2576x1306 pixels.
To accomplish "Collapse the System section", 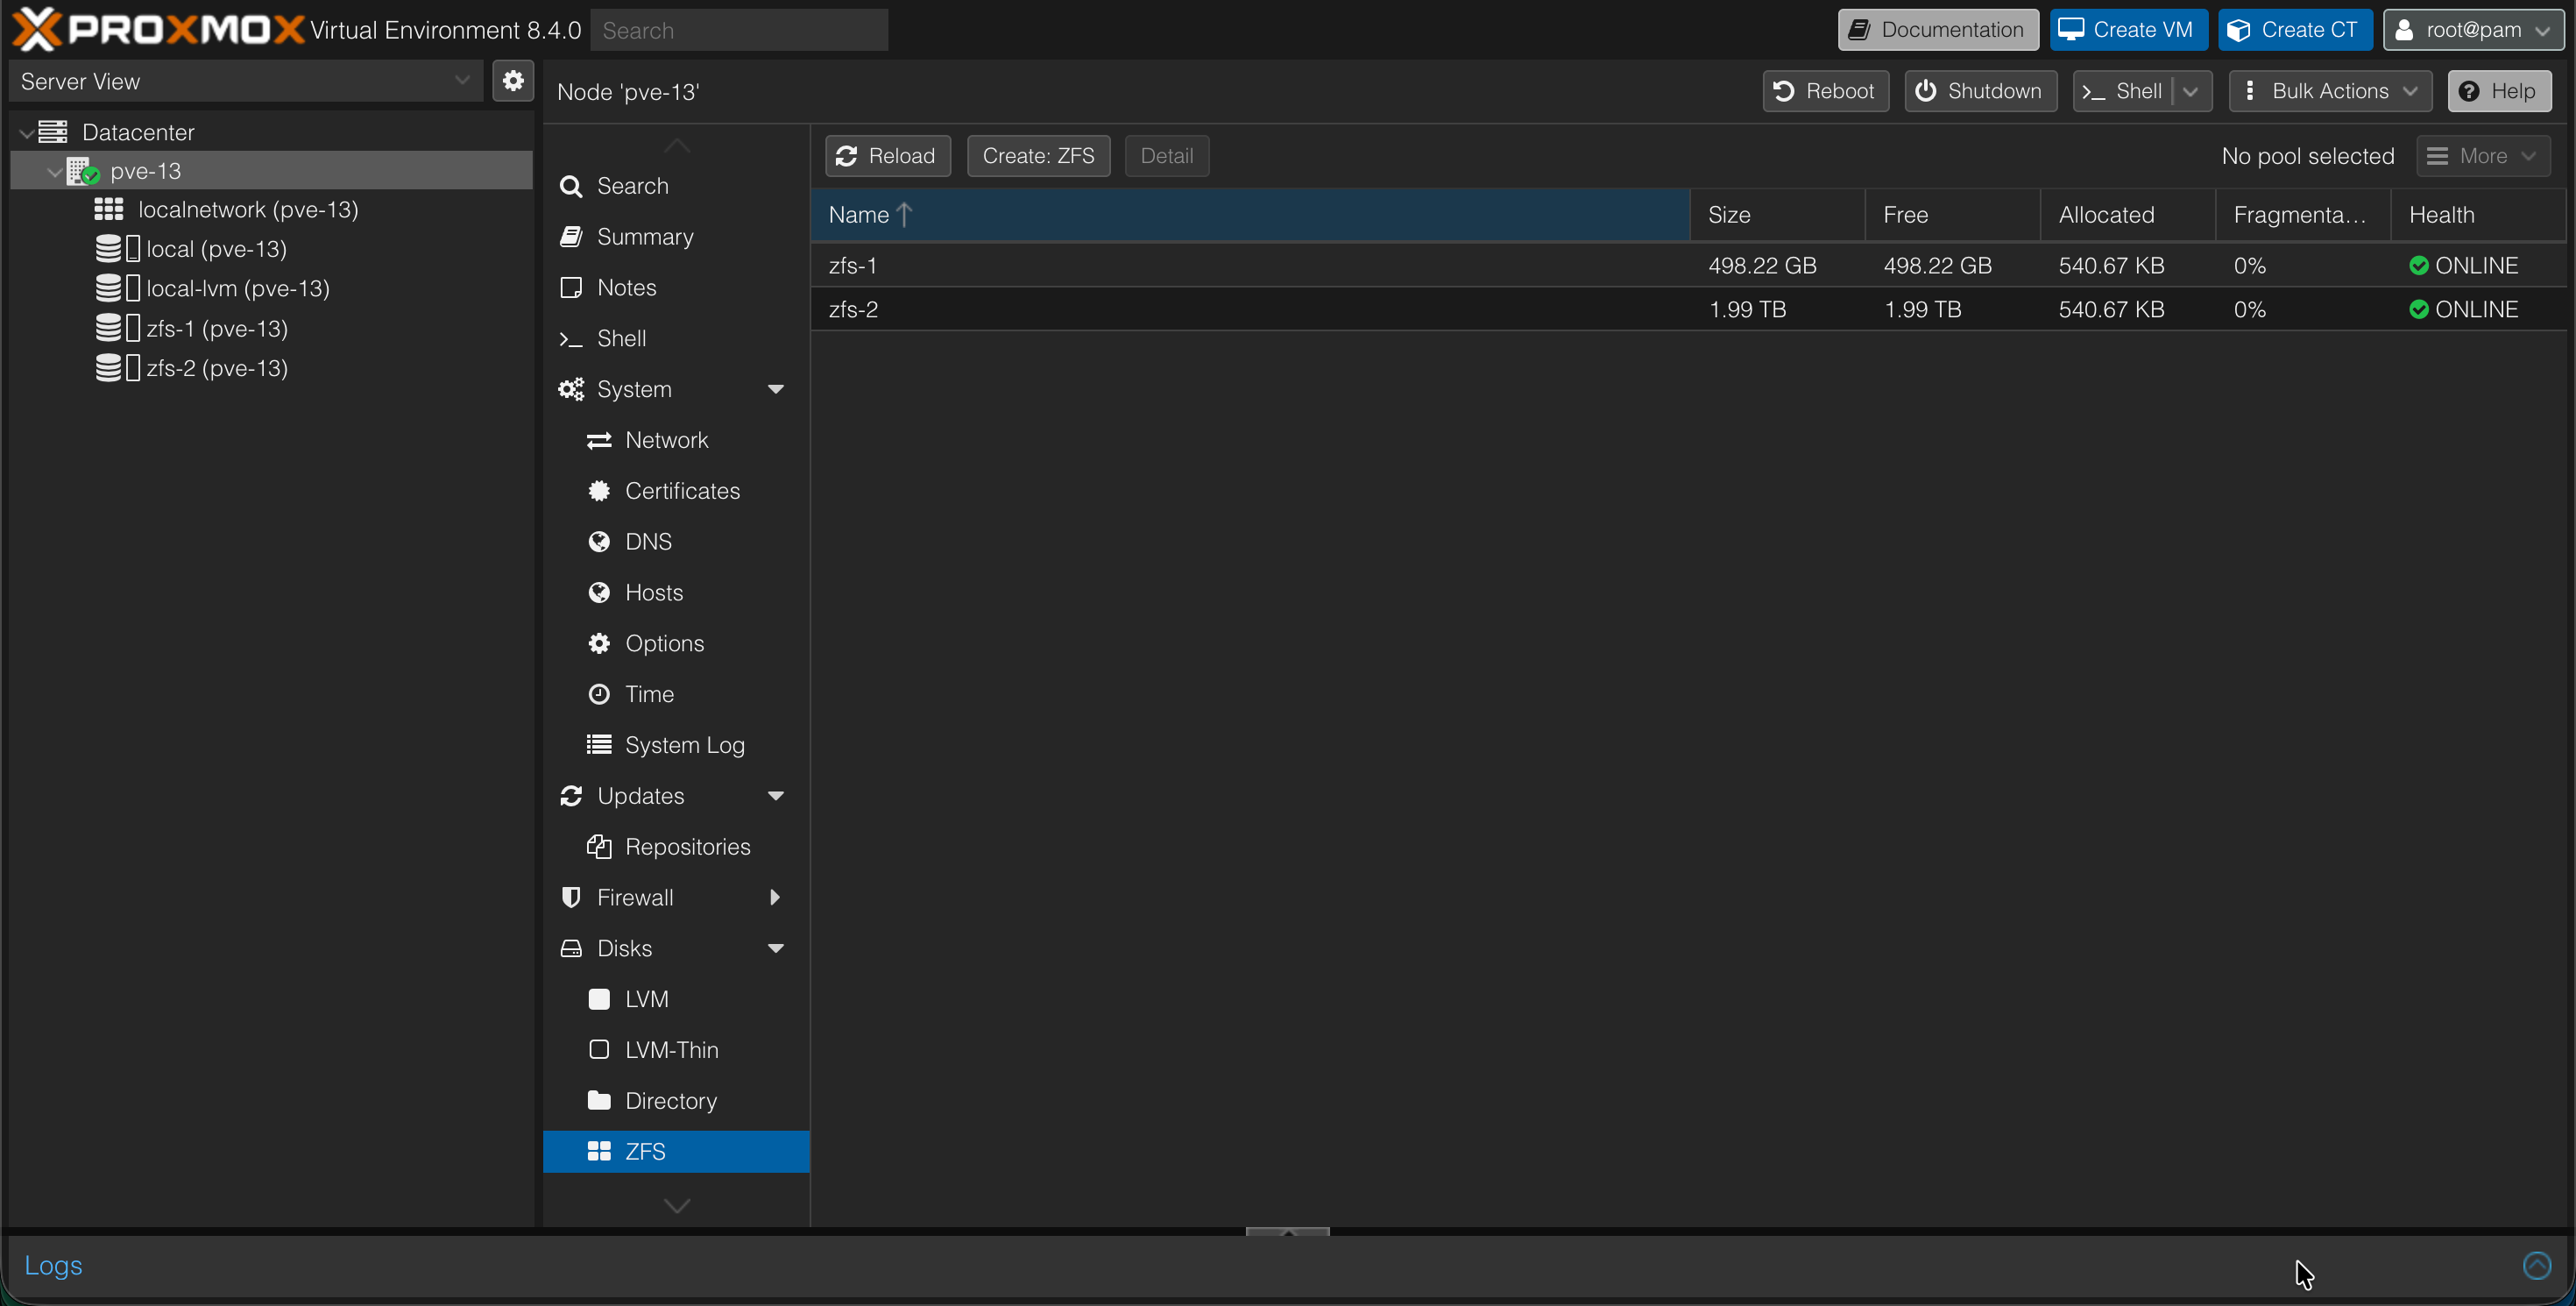I will tap(776, 389).
